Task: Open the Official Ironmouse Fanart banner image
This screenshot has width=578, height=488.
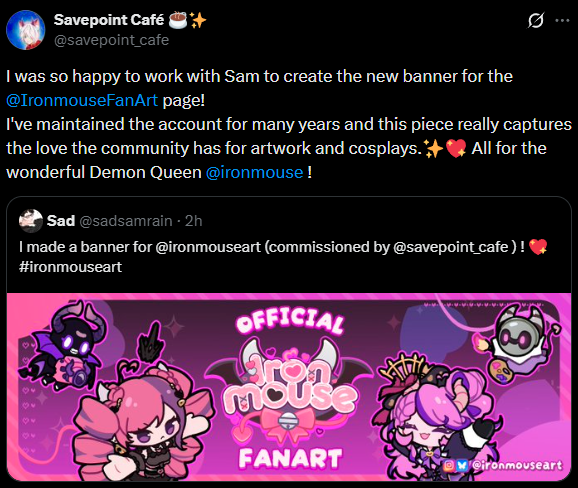Action: click(289, 387)
